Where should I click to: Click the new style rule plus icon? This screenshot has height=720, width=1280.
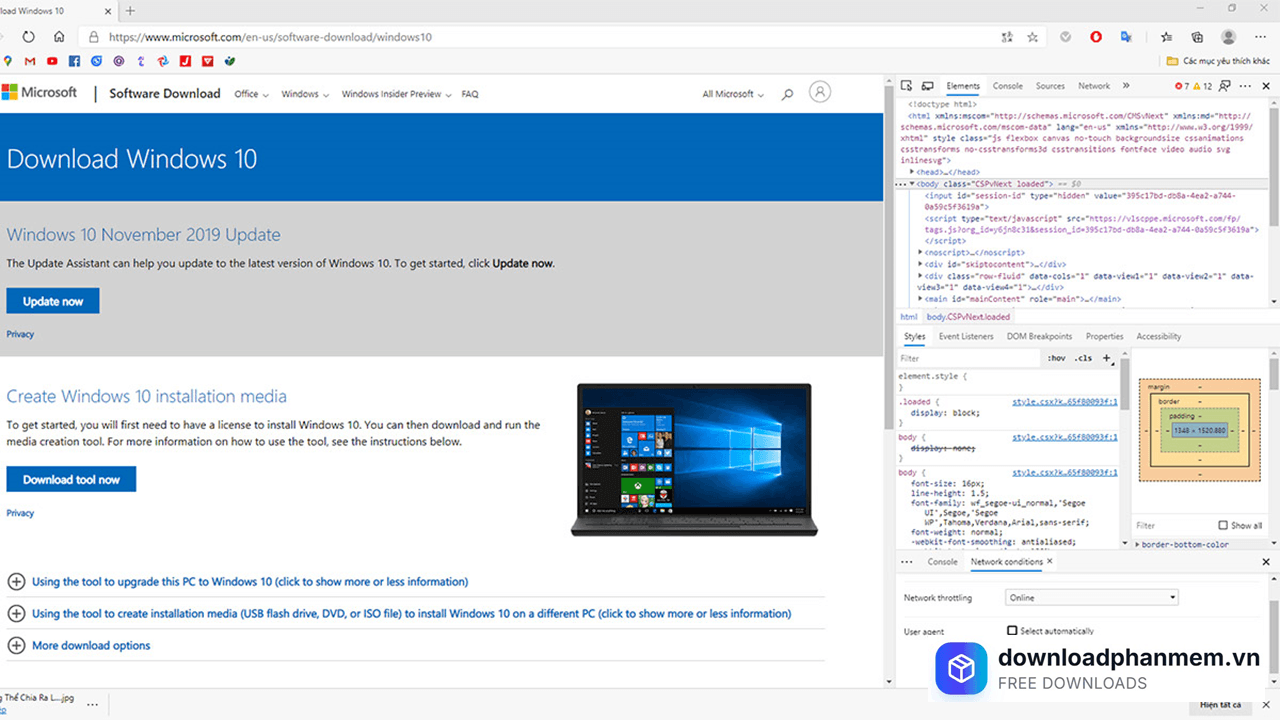pos(1106,358)
